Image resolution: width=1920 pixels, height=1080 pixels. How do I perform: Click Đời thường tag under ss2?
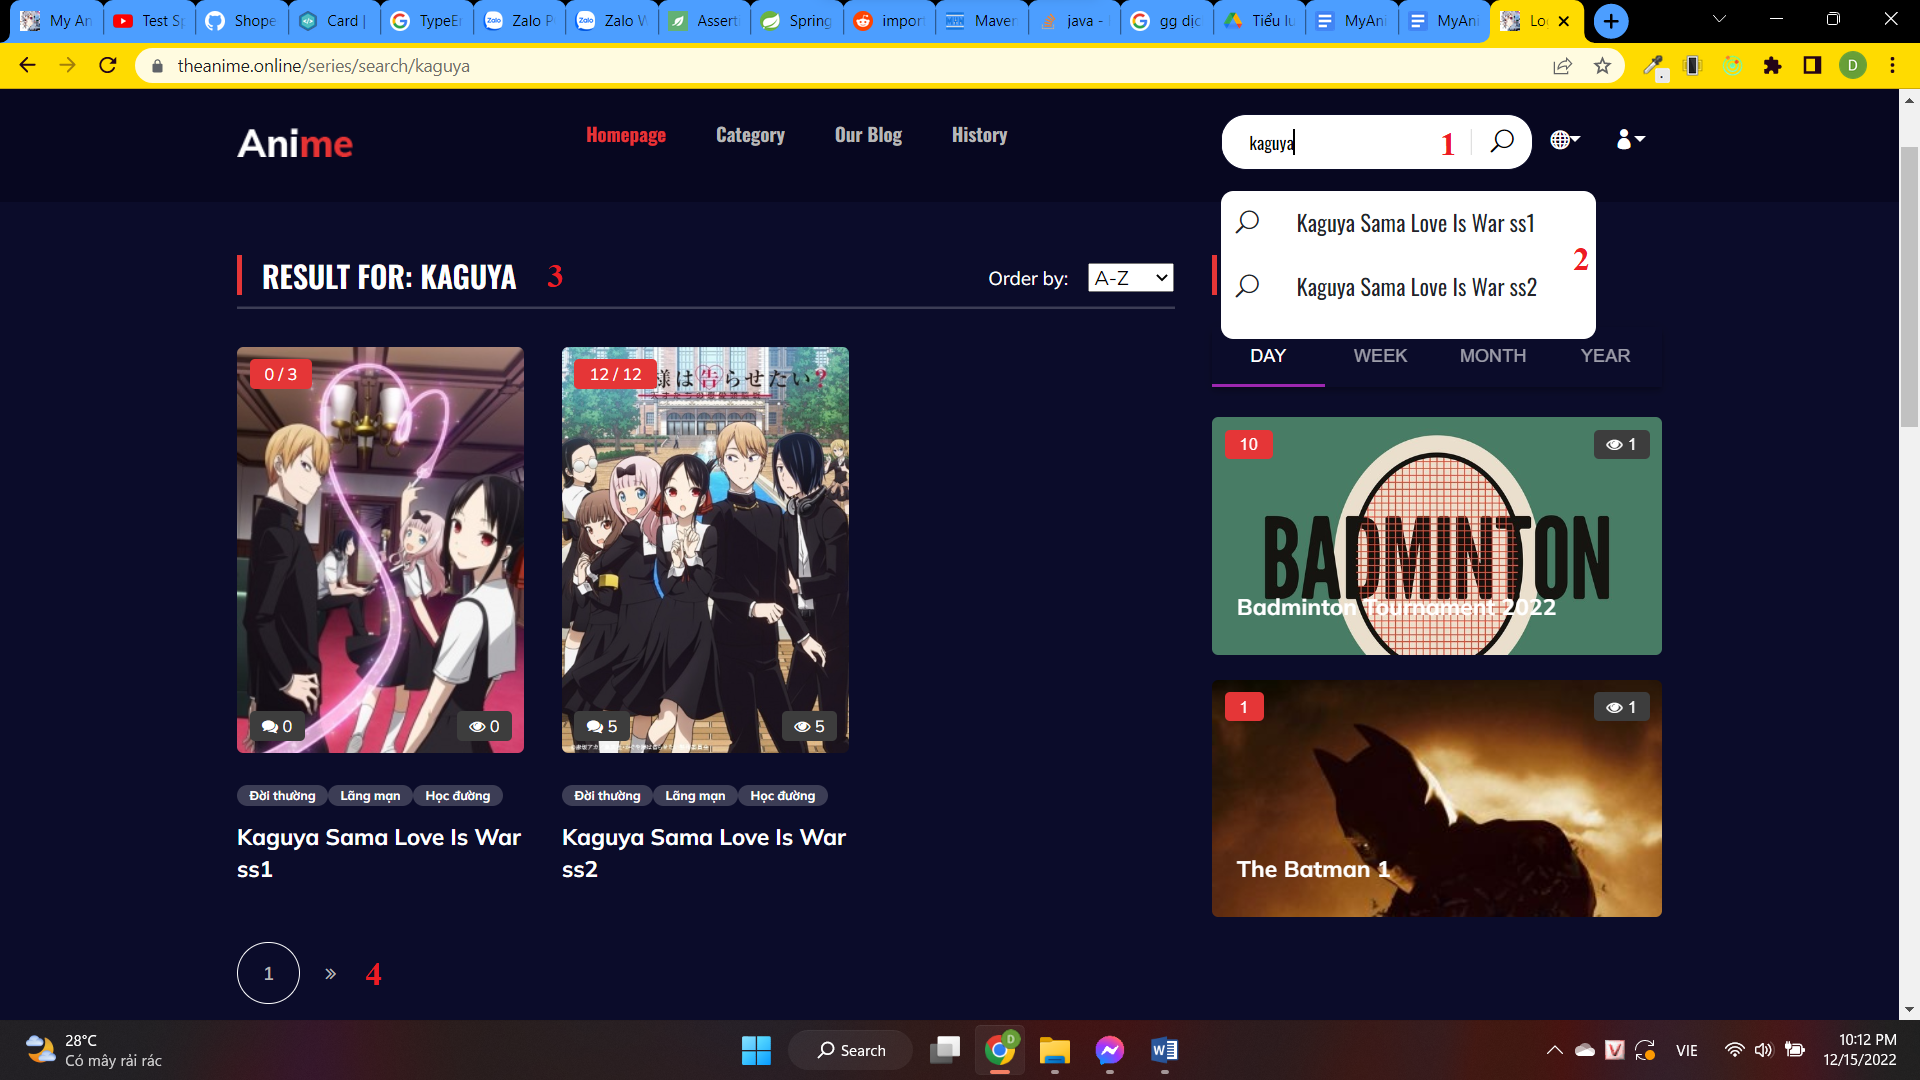[607, 796]
